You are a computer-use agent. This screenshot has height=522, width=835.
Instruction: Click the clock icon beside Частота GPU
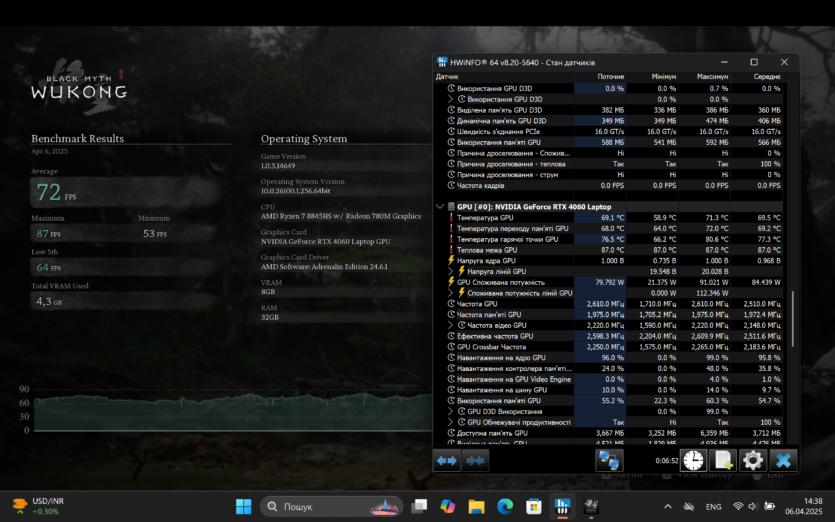[x=451, y=304]
